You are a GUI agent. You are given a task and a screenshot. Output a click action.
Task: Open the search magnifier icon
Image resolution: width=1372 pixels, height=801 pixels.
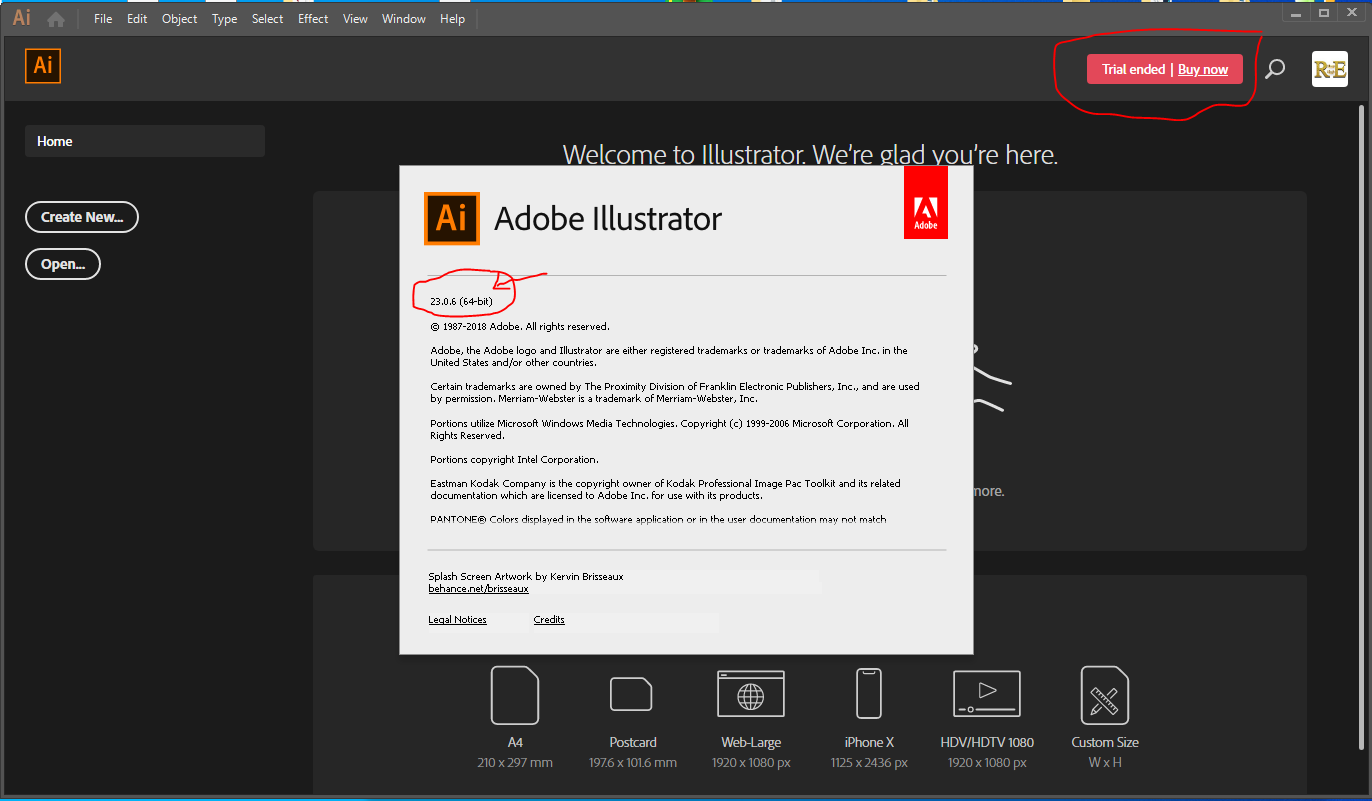coord(1275,69)
